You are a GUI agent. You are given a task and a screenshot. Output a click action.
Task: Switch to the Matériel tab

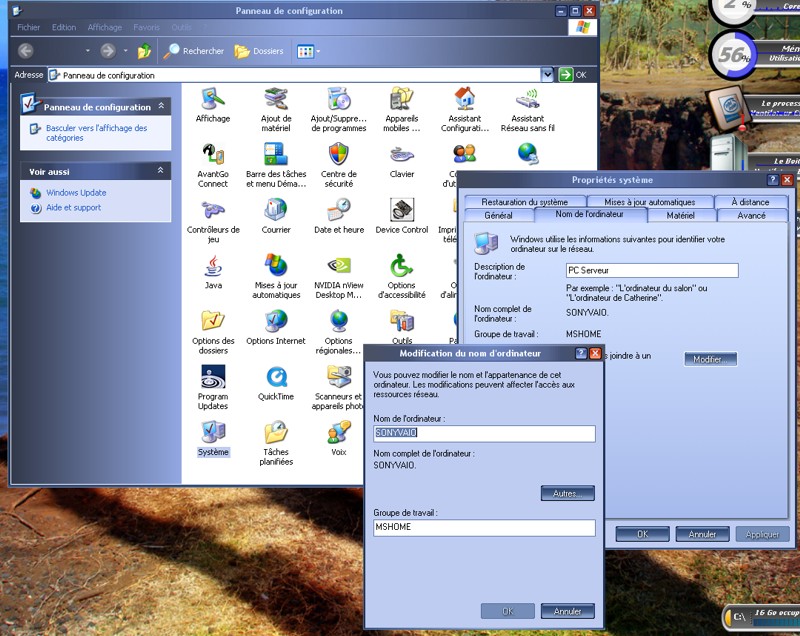(x=680, y=215)
